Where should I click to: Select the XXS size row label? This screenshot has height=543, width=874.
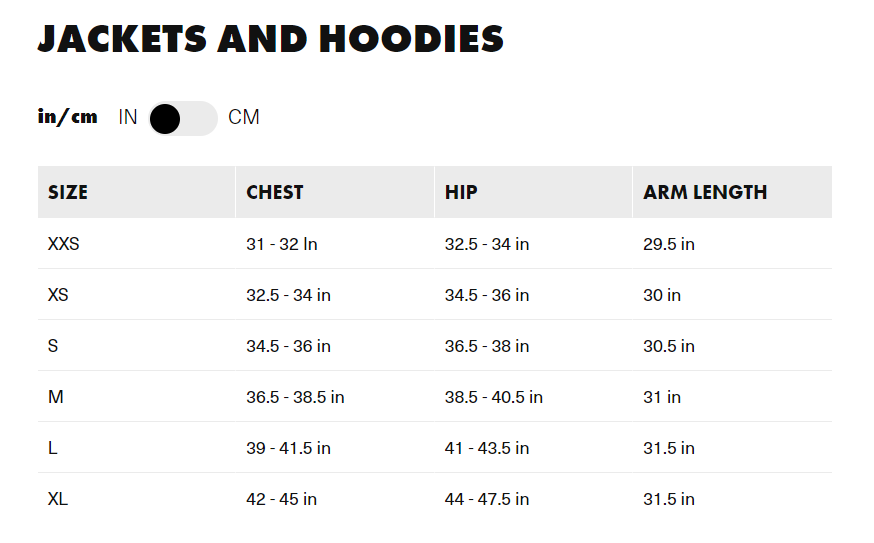64,244
